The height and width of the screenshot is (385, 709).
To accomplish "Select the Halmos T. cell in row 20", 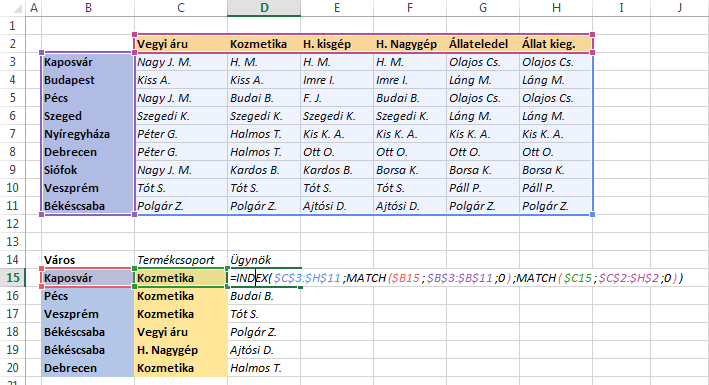I will [x=264, y=368].
